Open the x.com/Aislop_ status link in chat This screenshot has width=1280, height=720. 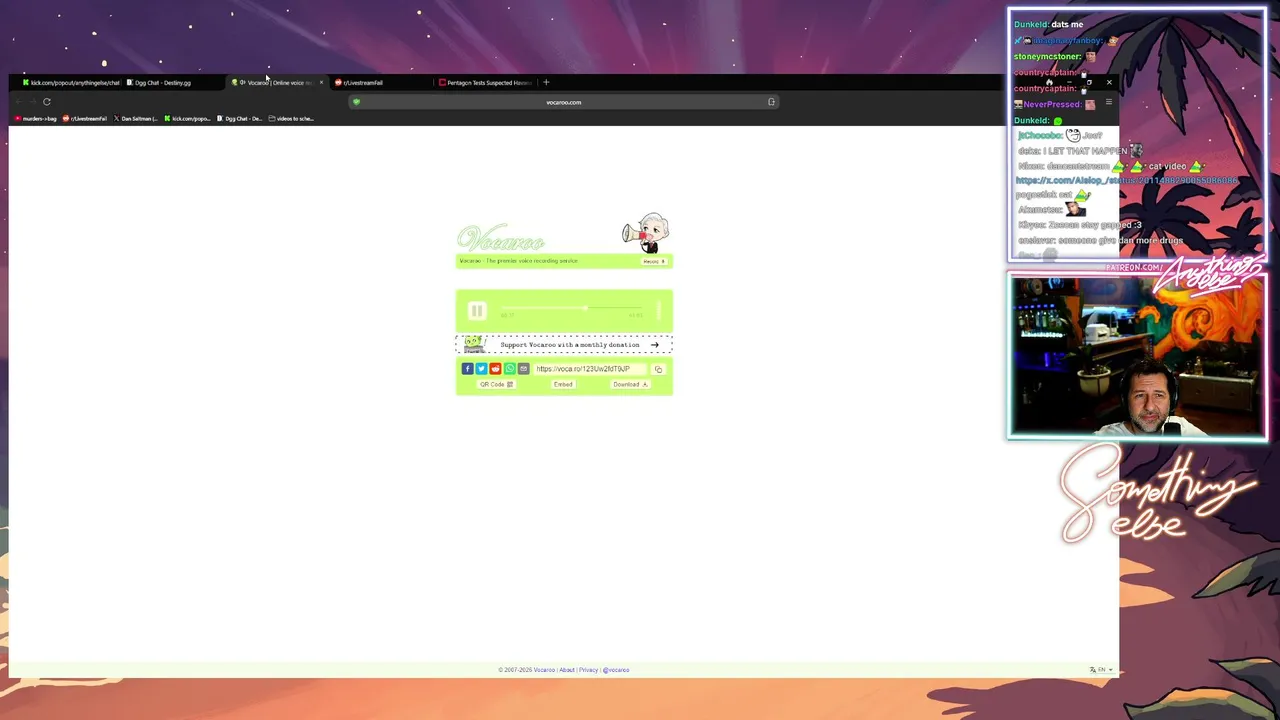coord(1127,181)
